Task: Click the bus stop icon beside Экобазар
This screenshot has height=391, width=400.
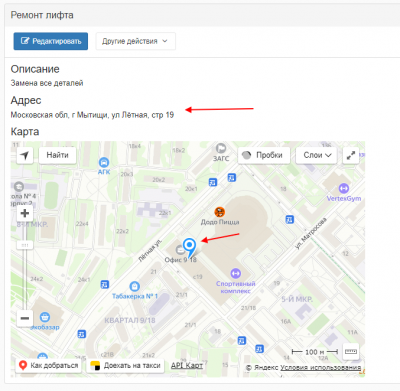Action: pyautogui.click(x=82, y=334)
